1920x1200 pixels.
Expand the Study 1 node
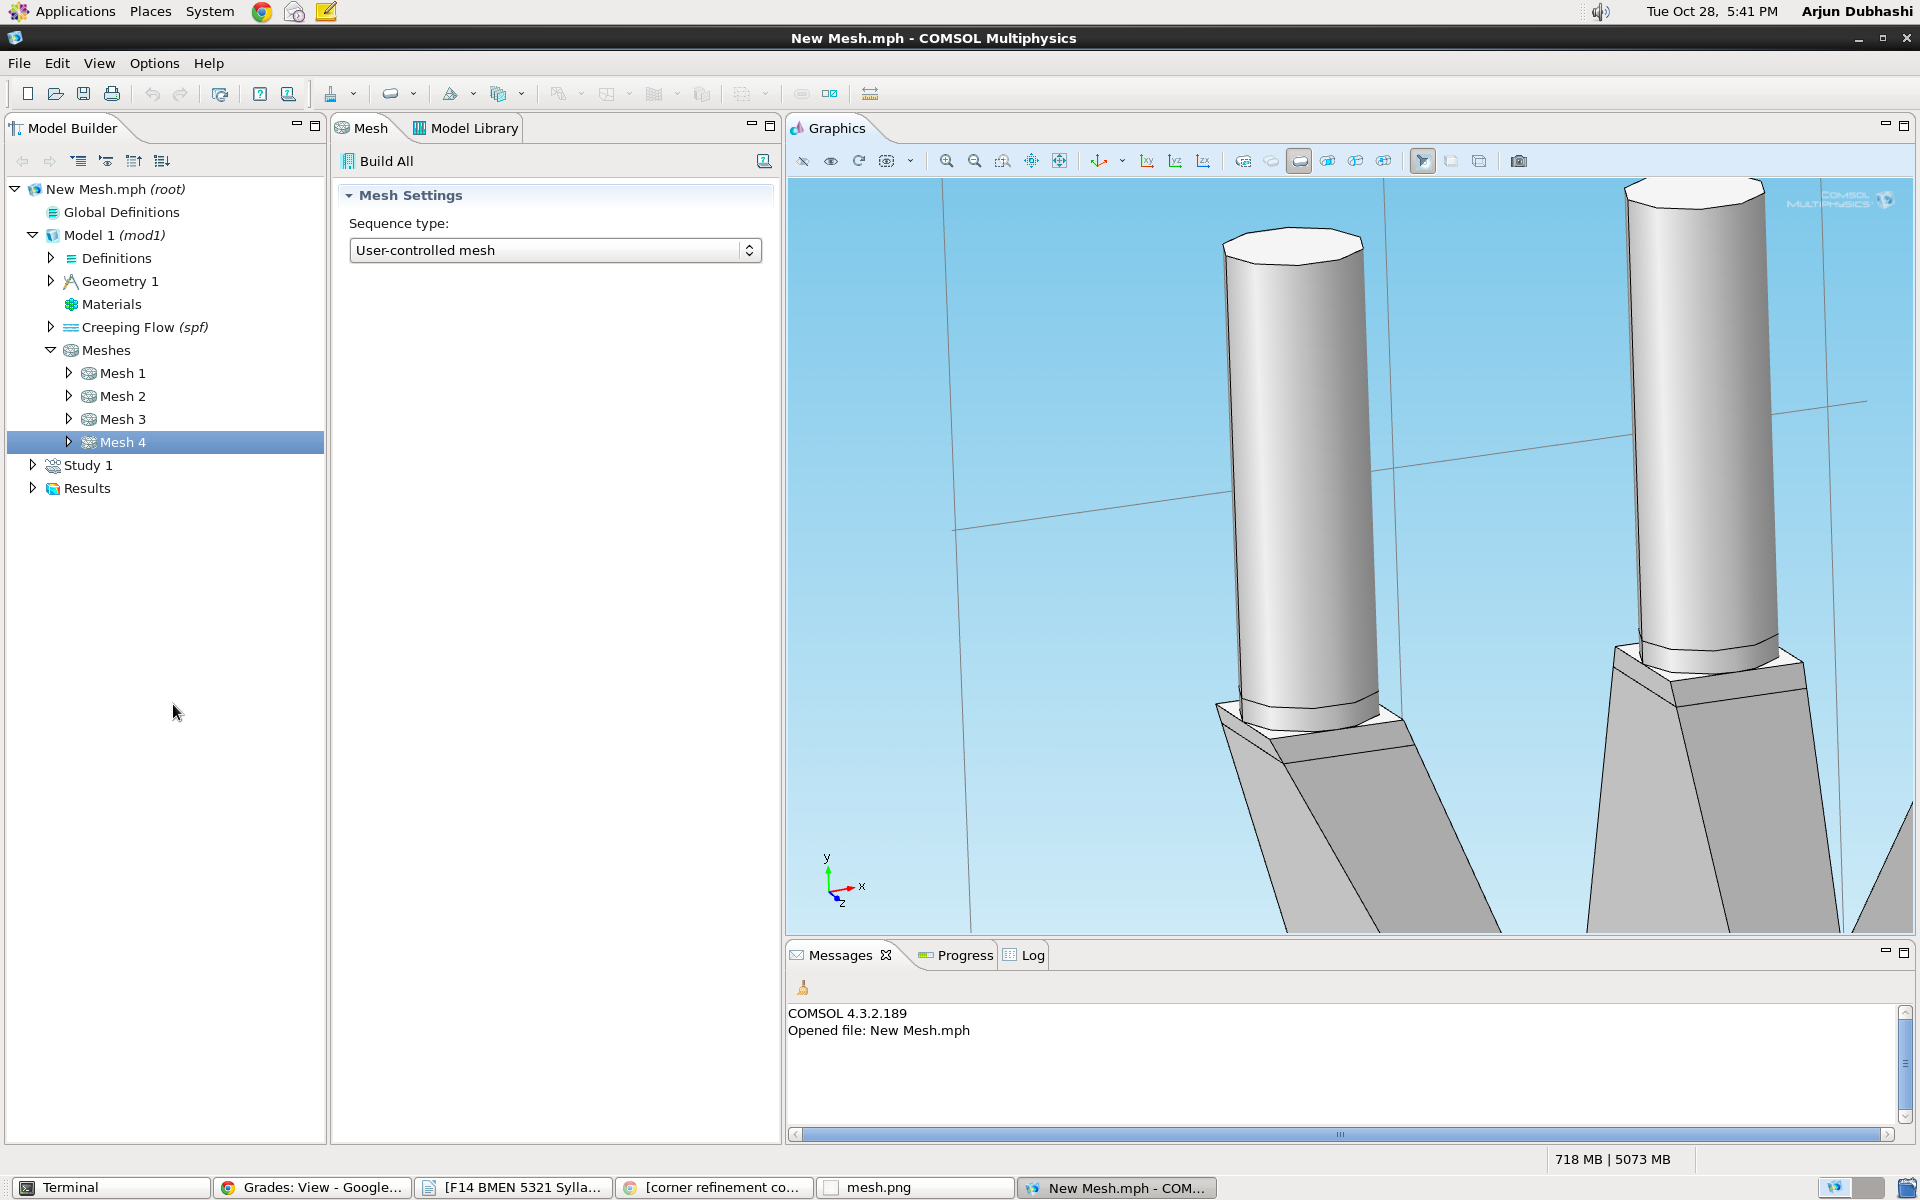point(33,465)
